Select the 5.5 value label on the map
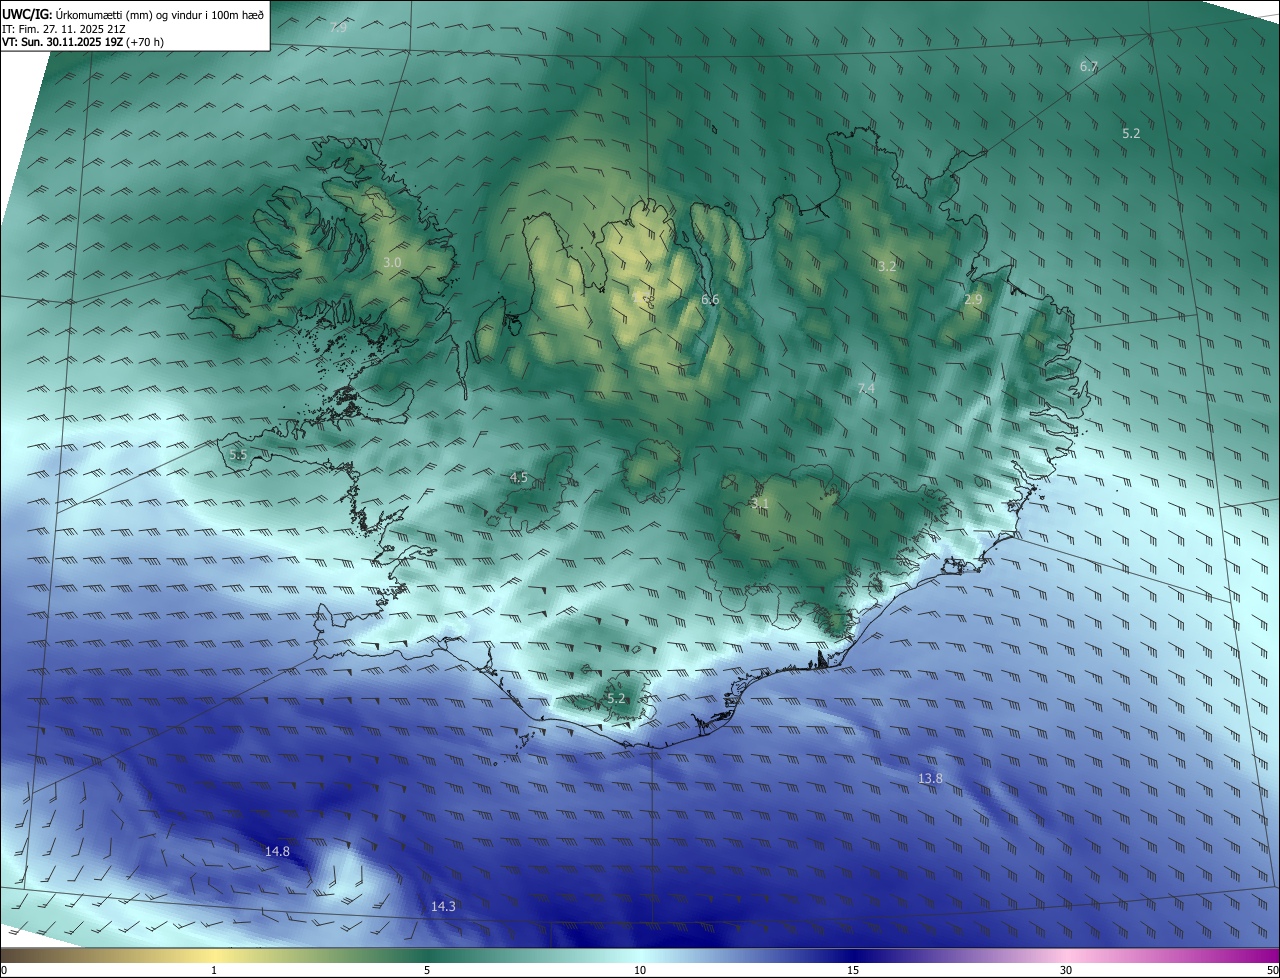Screen dimensions: 1280x978 click(x=238, y=454)
